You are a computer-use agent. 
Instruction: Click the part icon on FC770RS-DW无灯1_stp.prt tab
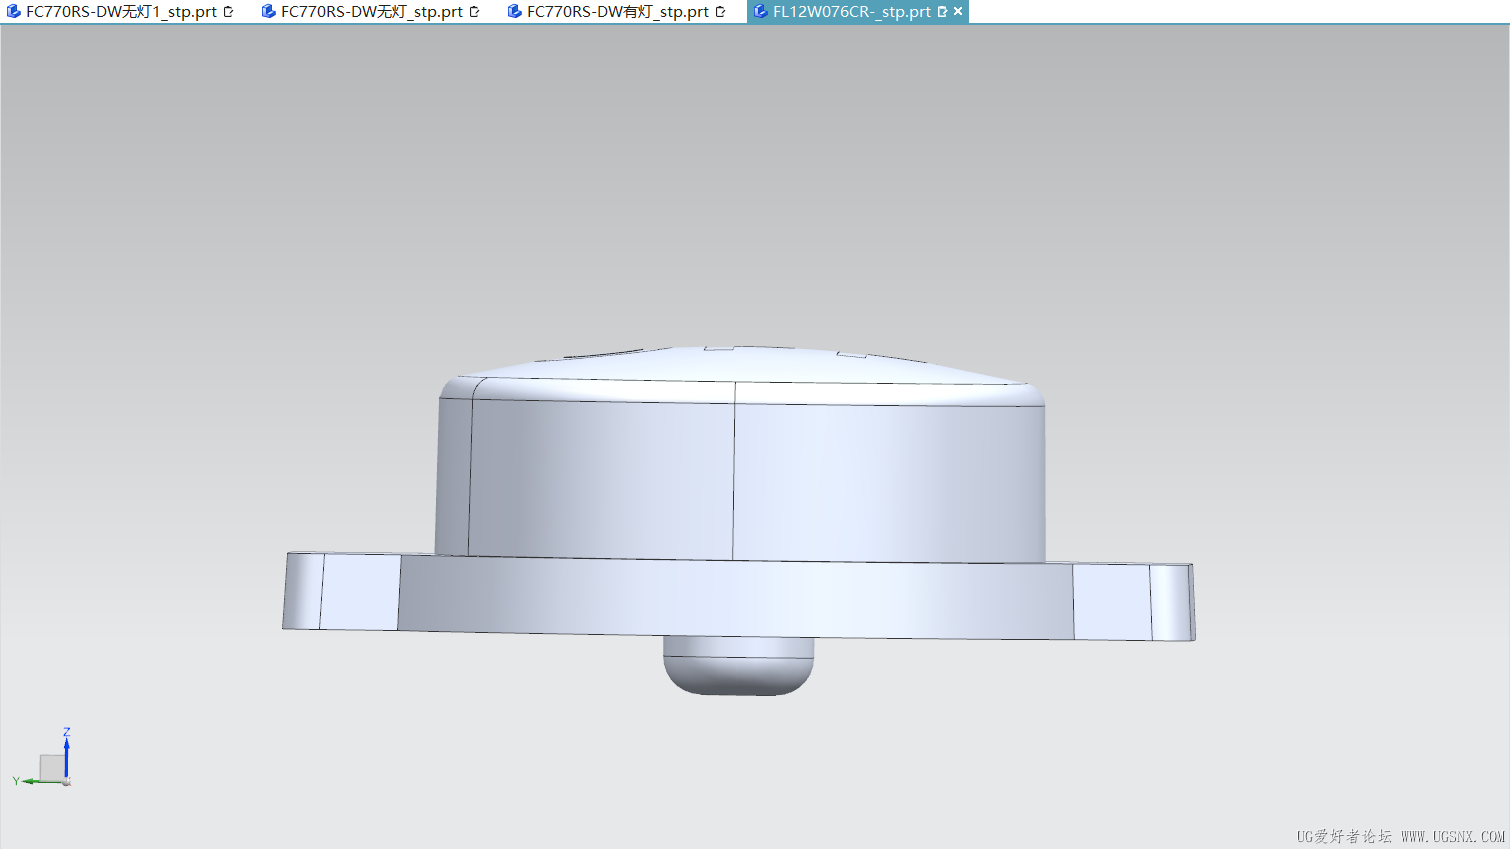pyautogui.click(x=14, y=12)
